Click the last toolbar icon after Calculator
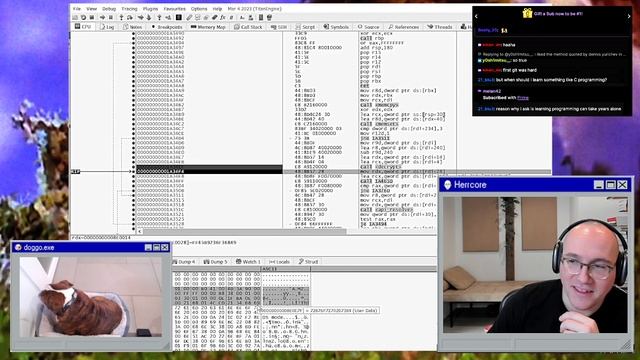 269,18
